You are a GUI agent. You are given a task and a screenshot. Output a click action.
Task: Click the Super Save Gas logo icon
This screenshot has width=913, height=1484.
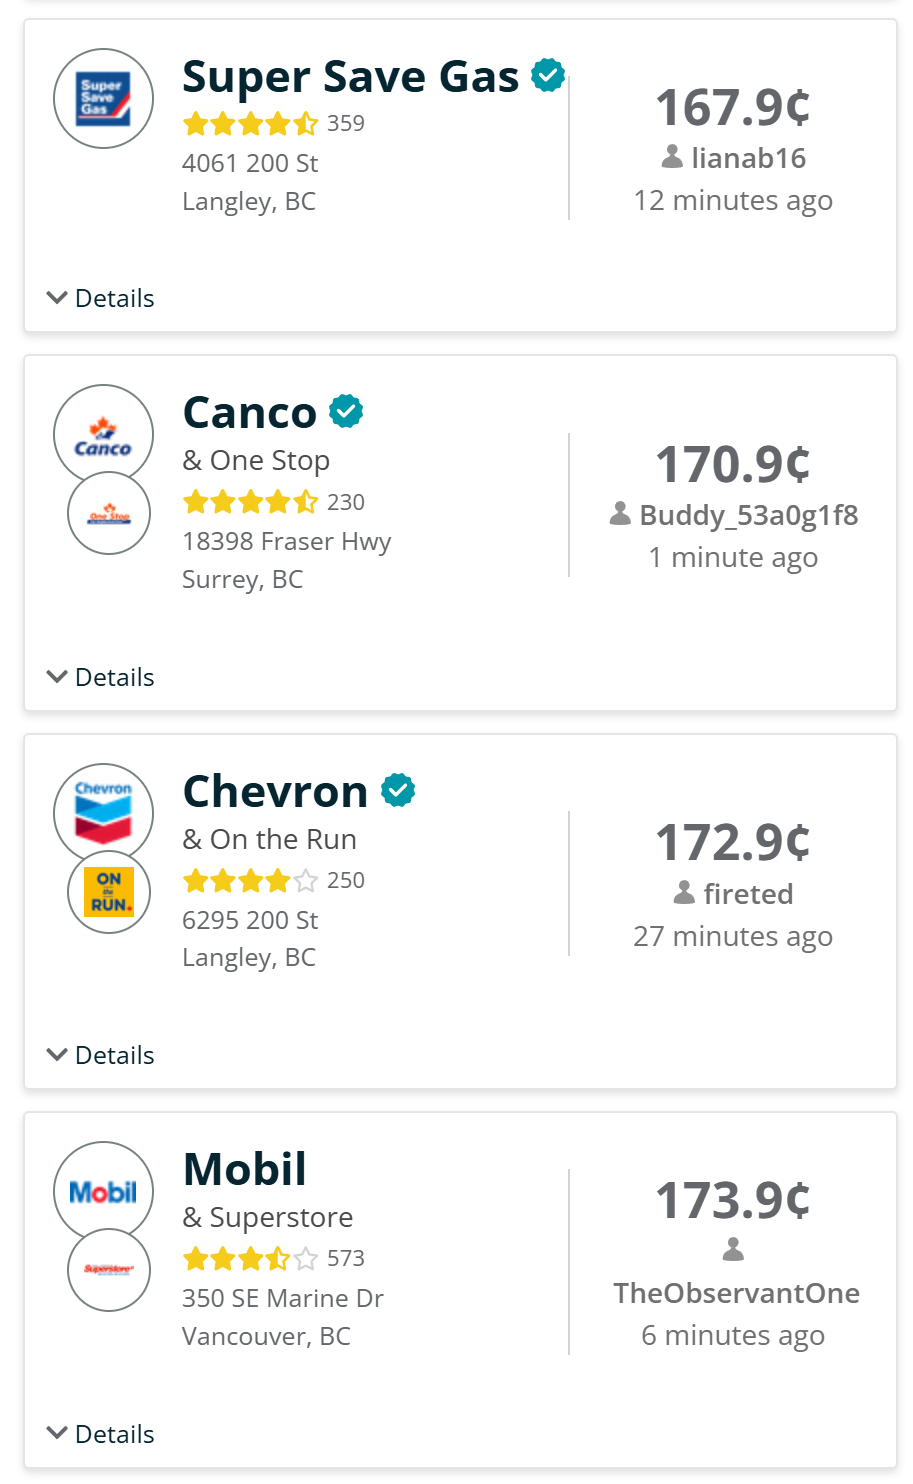[x=103, y=98]
